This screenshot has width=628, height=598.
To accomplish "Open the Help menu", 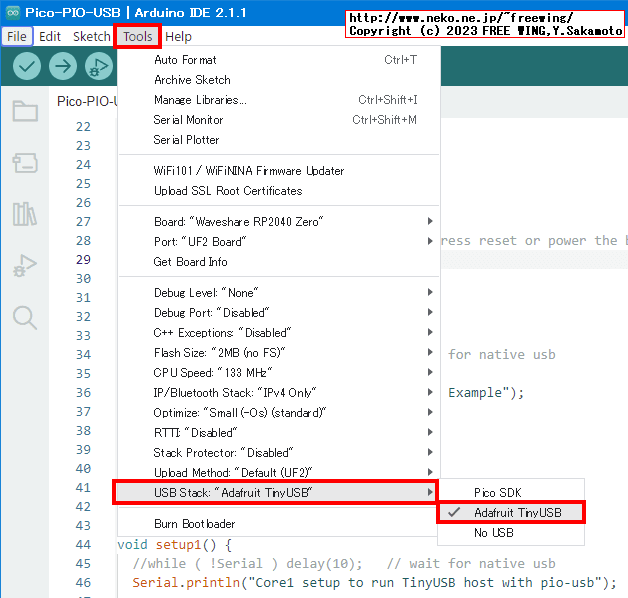I will click(178, 36).
